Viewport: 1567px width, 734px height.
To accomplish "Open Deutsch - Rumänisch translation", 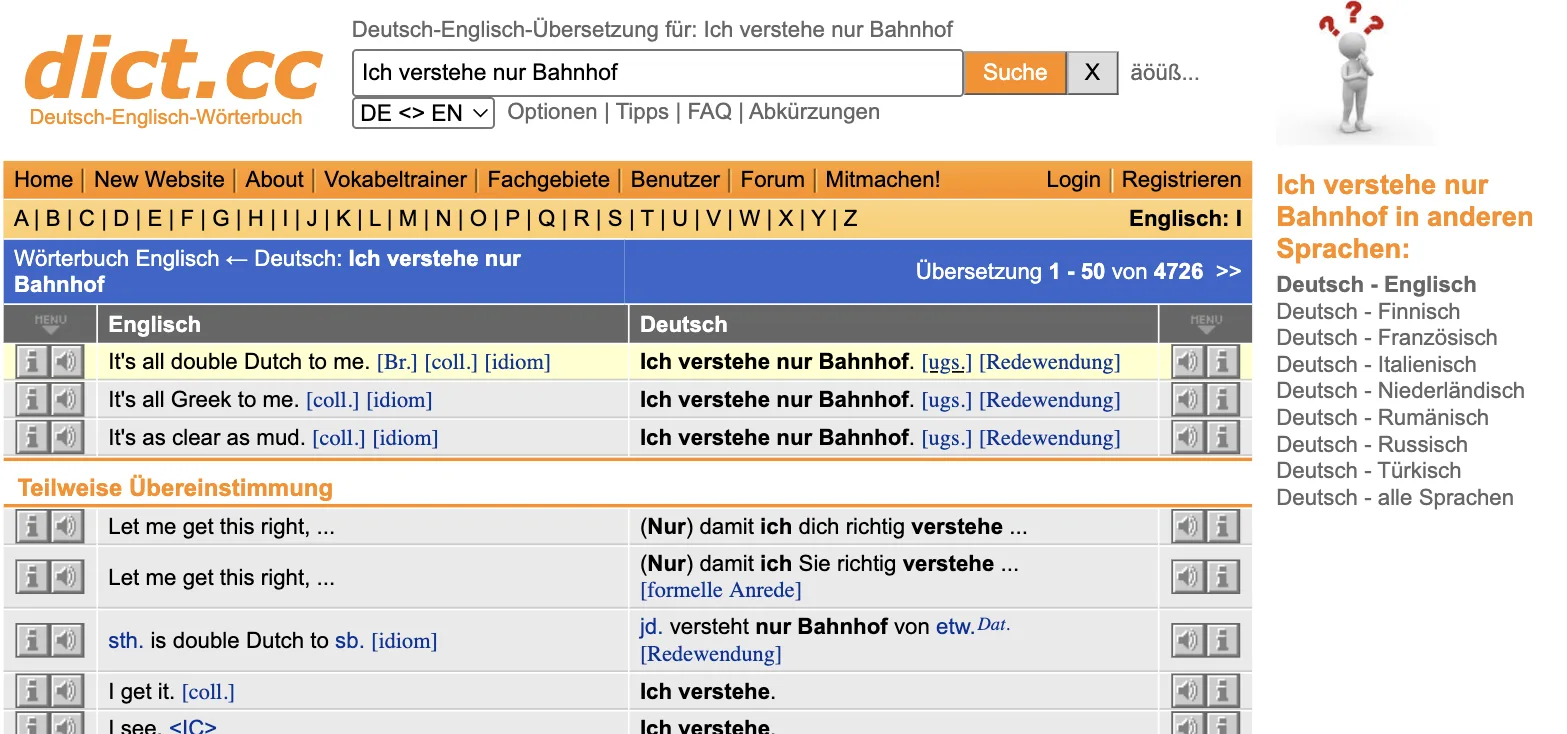I will click(1382, 418).
